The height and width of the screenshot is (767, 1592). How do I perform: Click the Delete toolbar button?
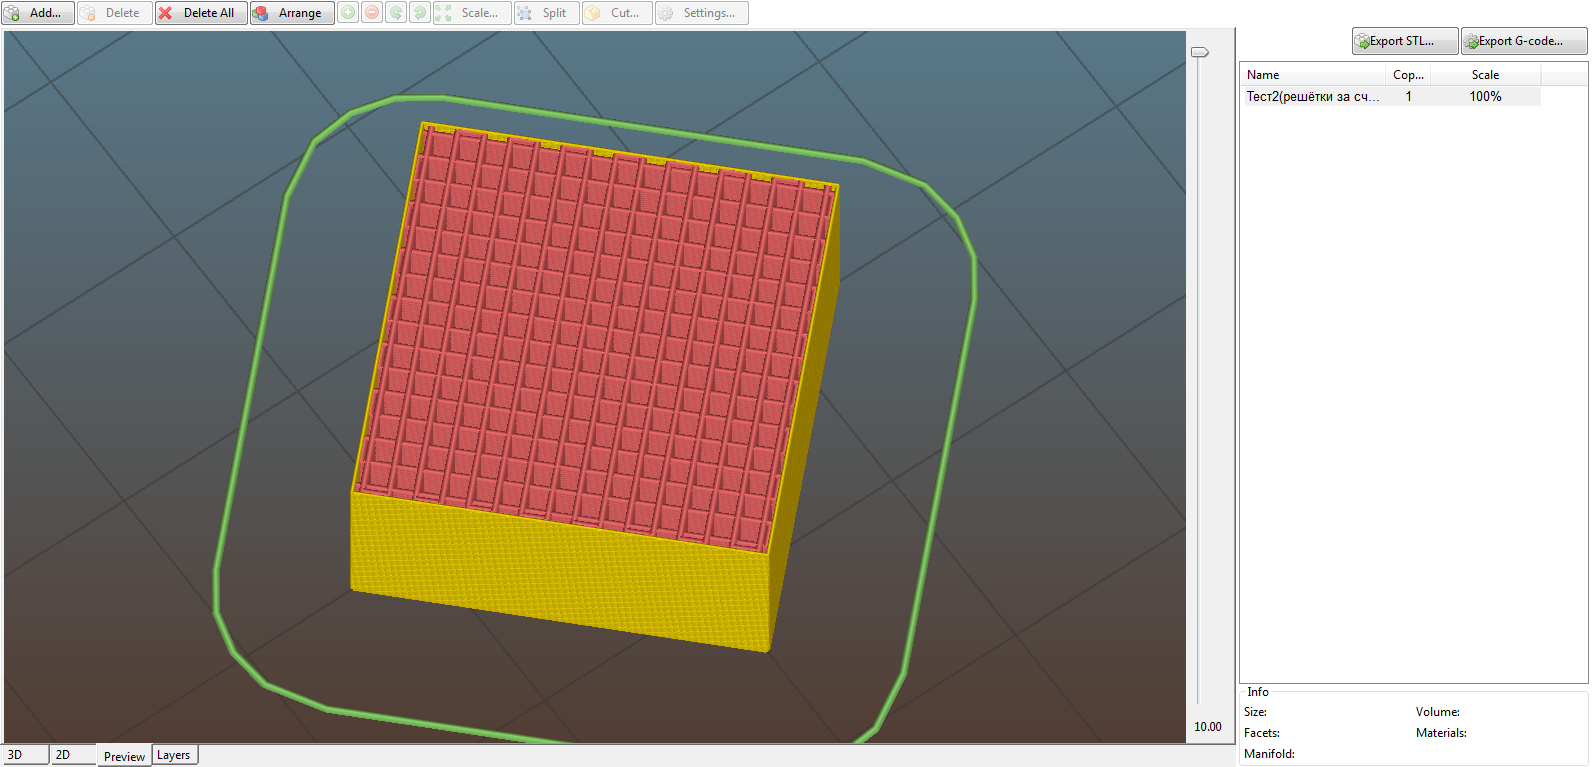point(115,13)
